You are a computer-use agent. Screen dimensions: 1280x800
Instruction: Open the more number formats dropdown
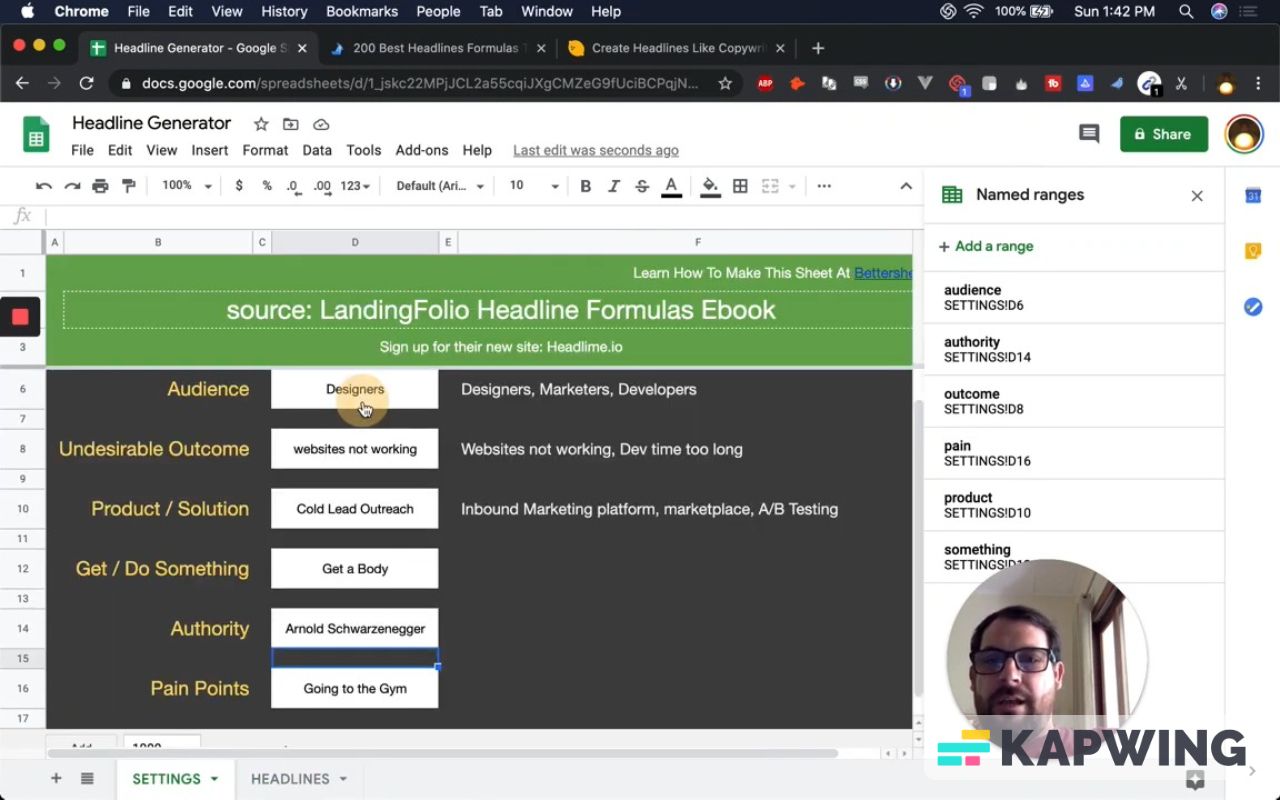tap(355, 186)
